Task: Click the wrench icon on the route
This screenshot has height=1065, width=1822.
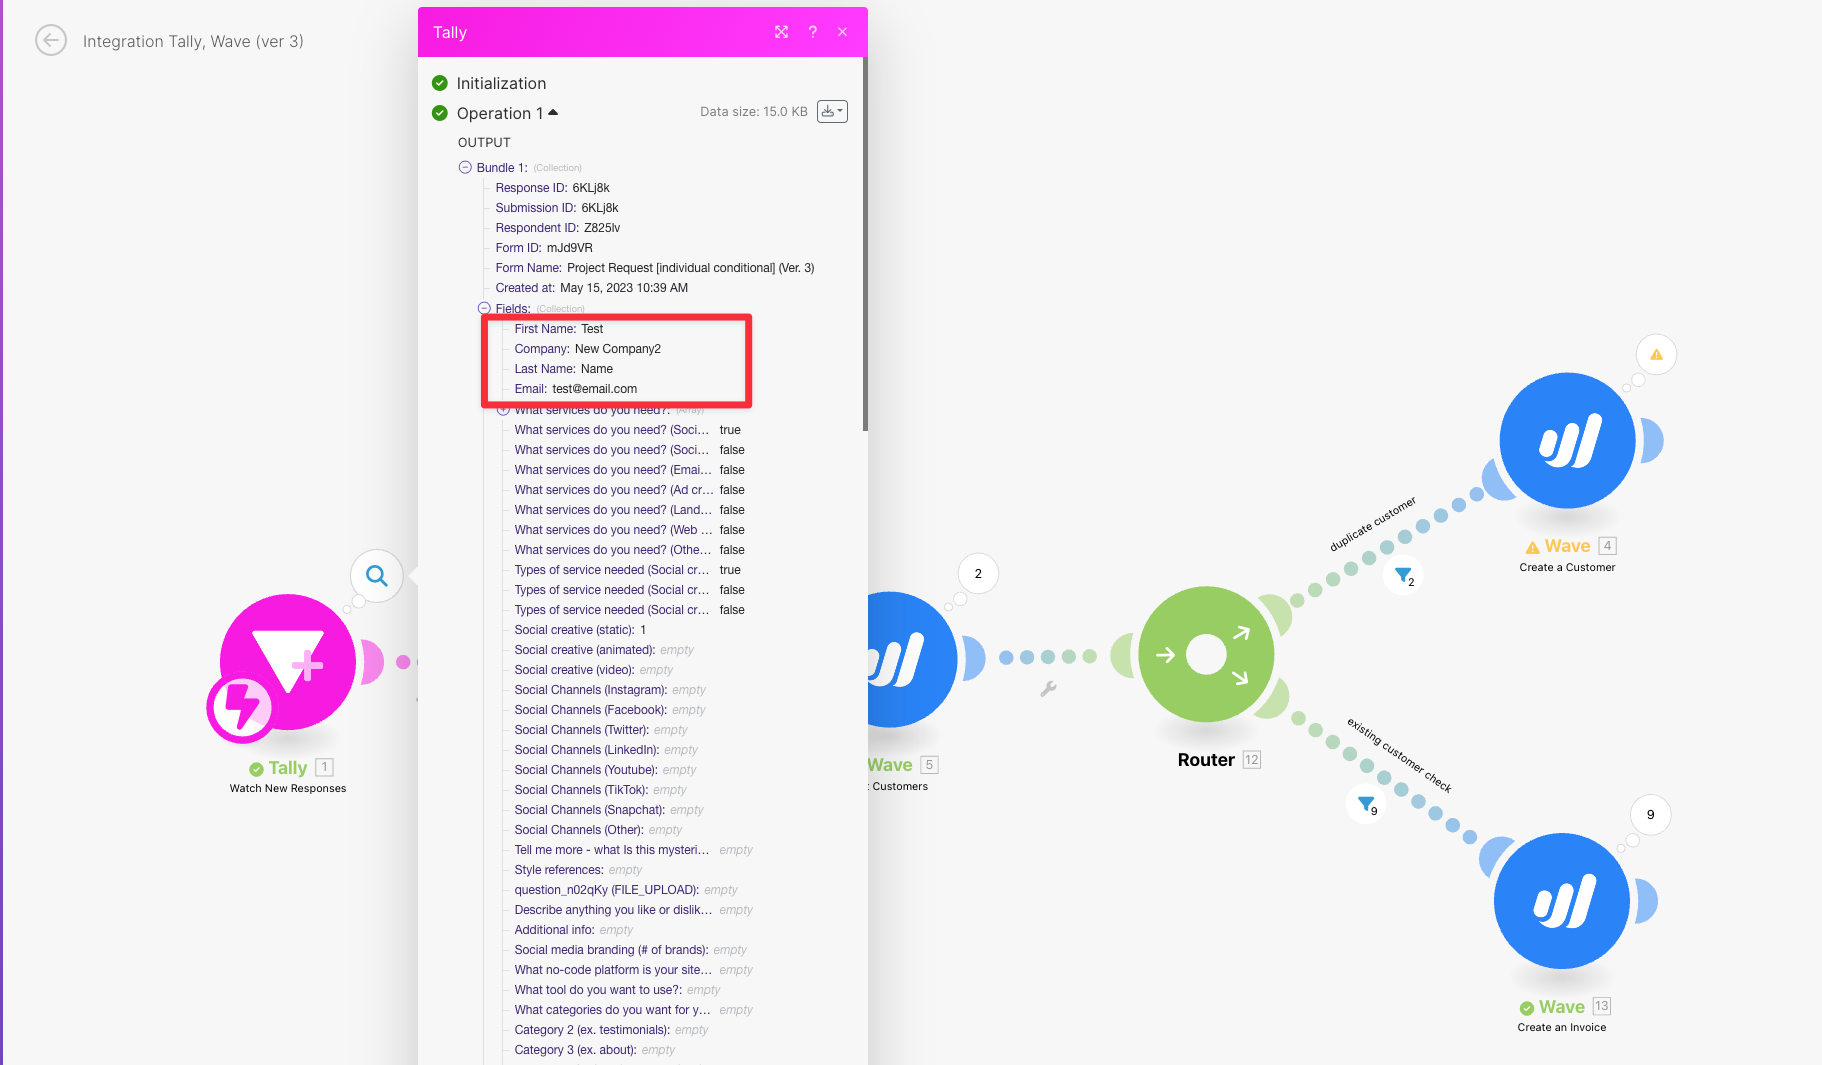Action: click(x=1048, y=689)
